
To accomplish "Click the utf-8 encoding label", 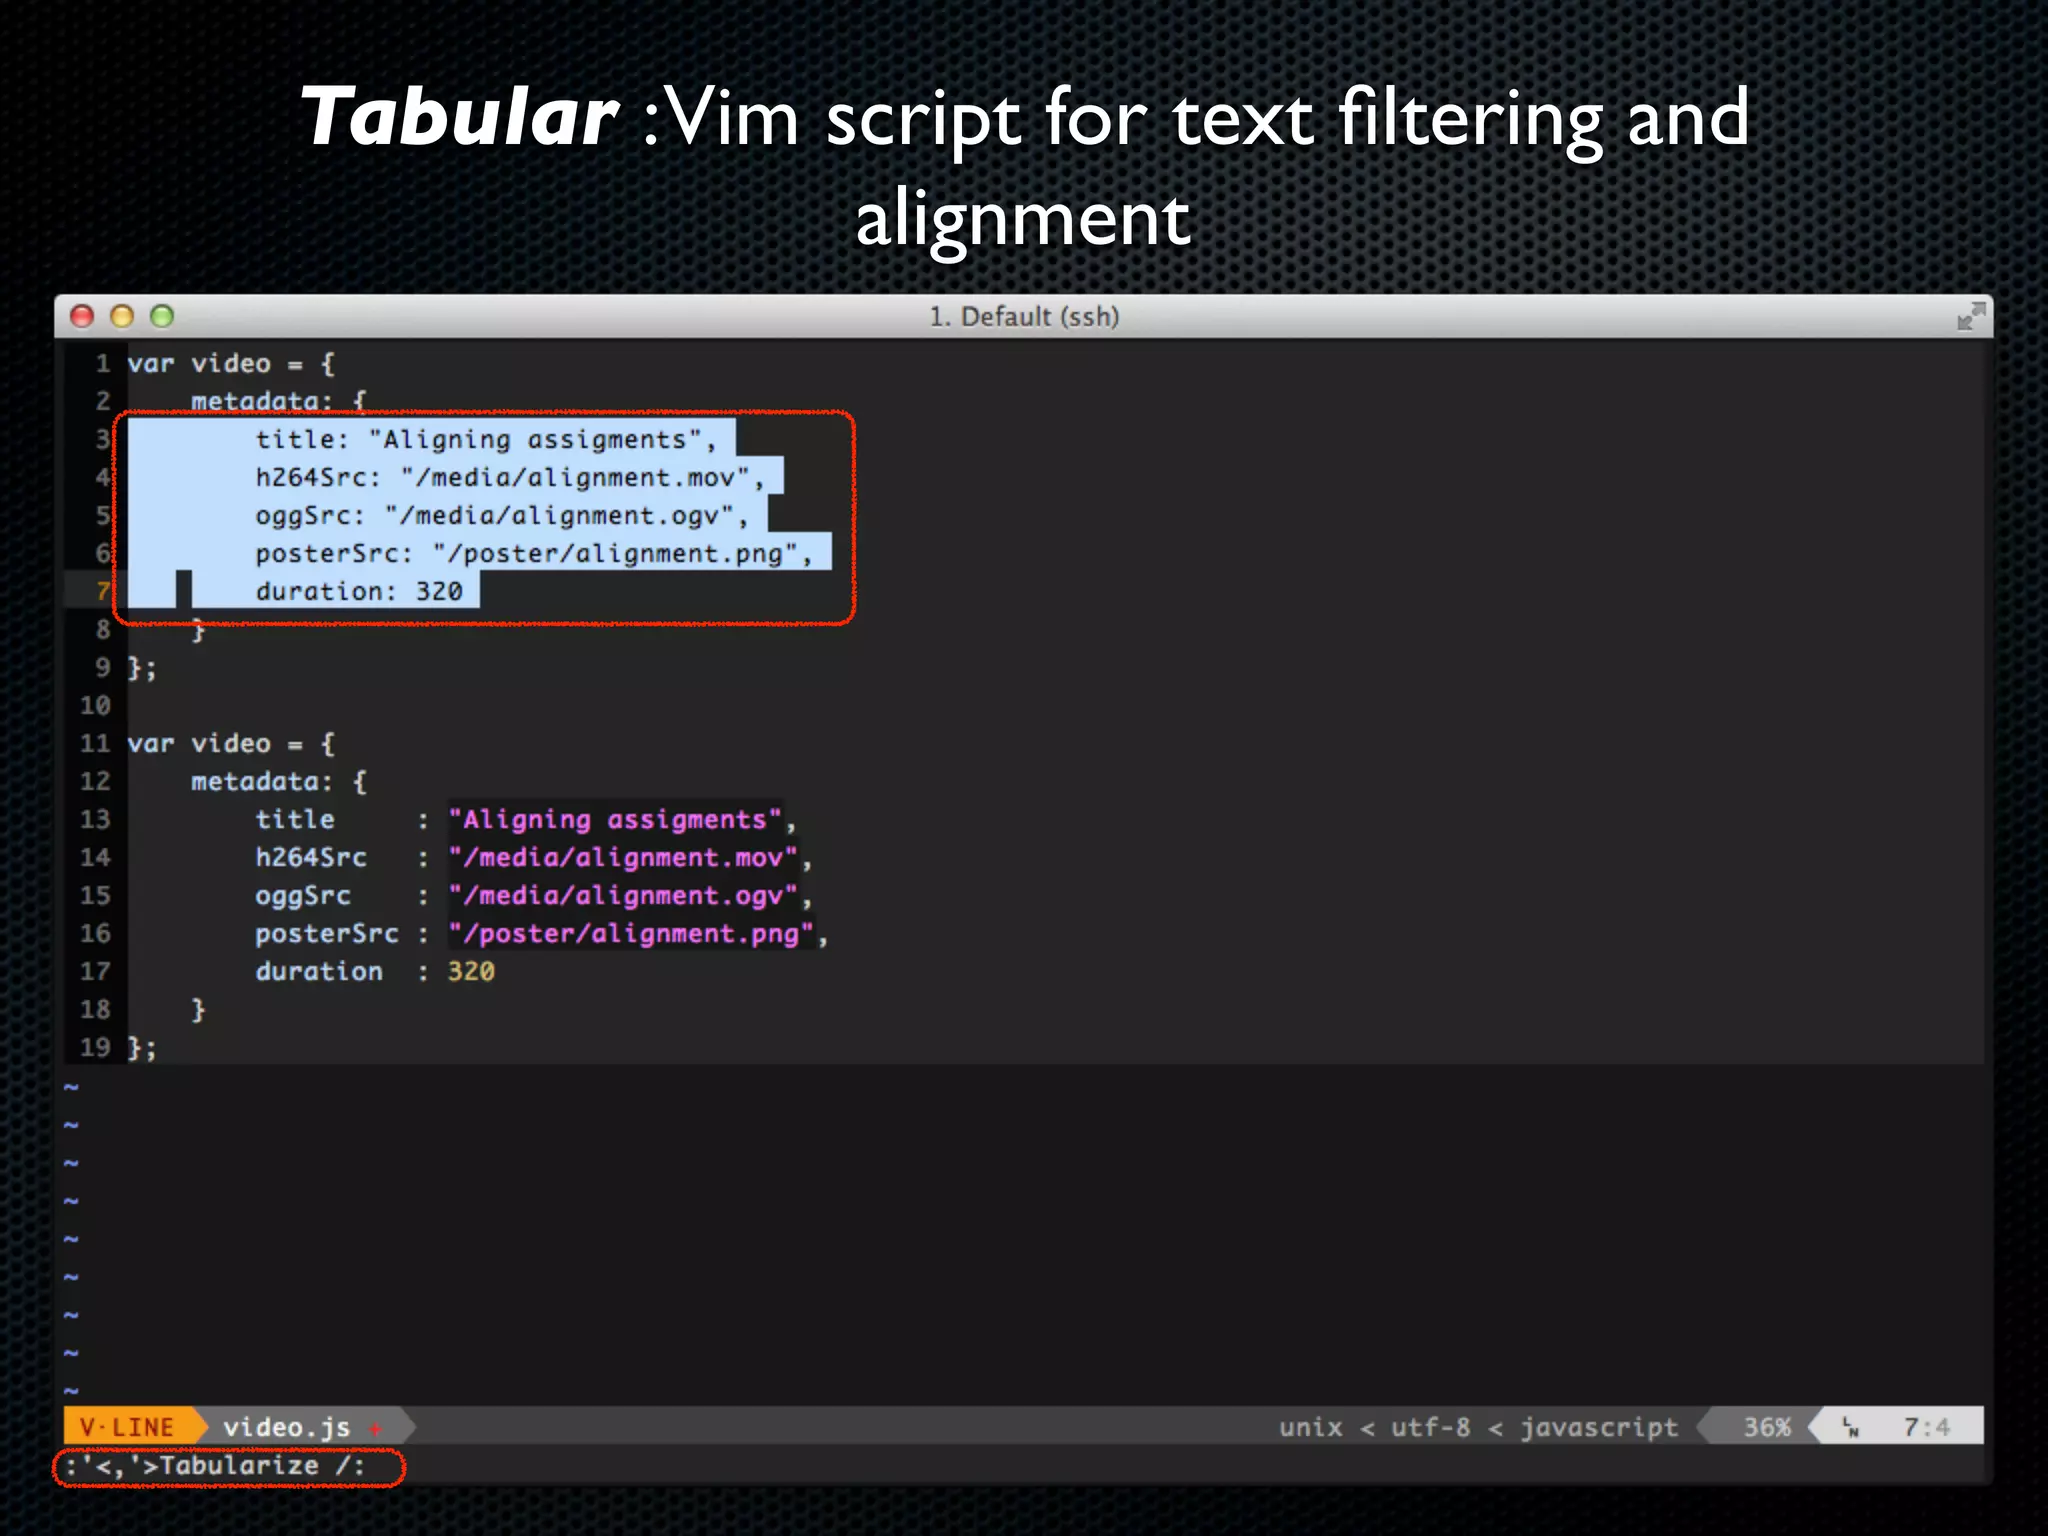I will click(x=1430, y=1427).
